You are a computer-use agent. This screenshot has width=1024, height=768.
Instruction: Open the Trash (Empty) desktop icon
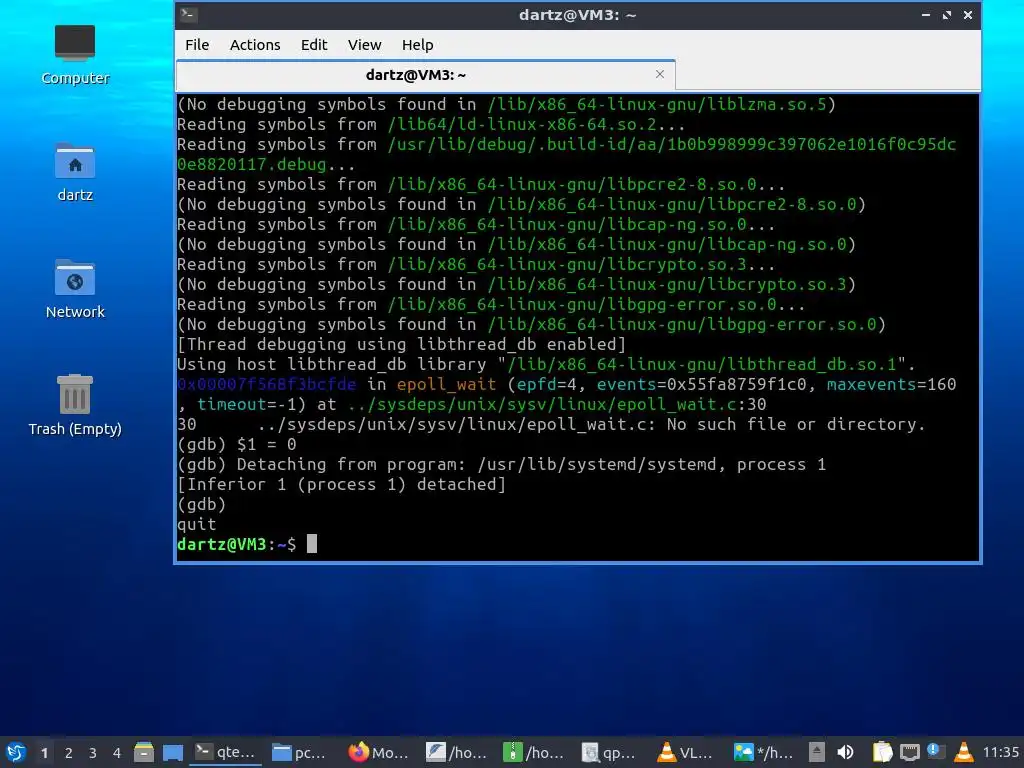coord(75,405)
